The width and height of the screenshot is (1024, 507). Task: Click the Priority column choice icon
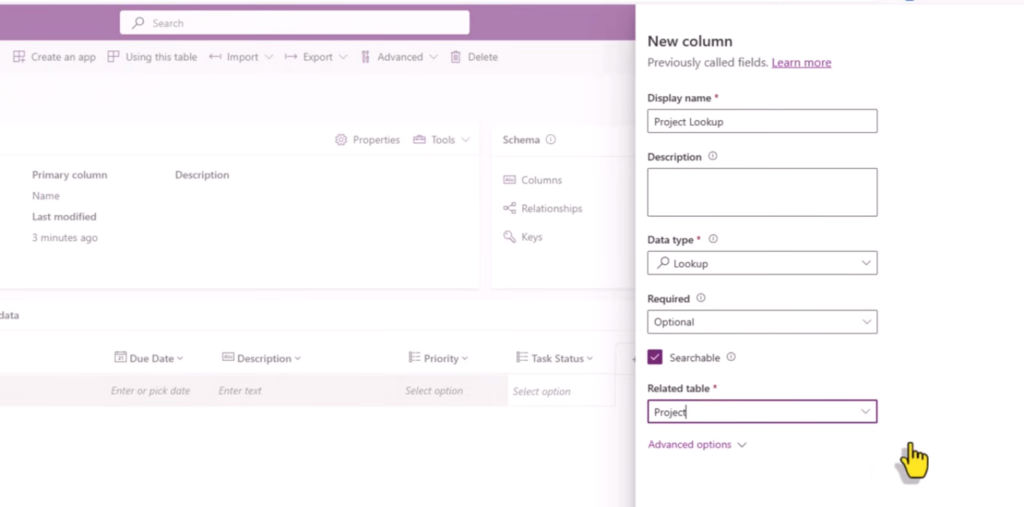[x=414, y=357]
